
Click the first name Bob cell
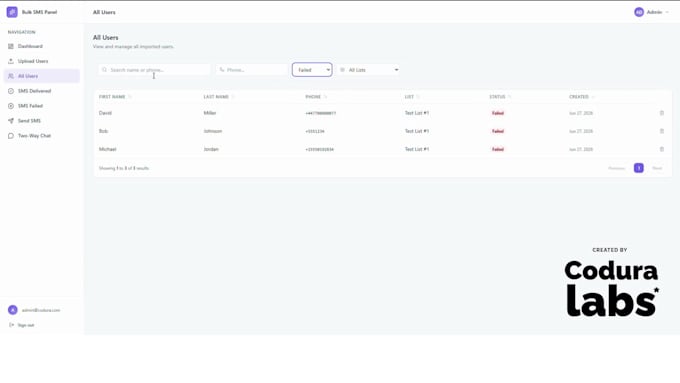click(x=103, y=131)
